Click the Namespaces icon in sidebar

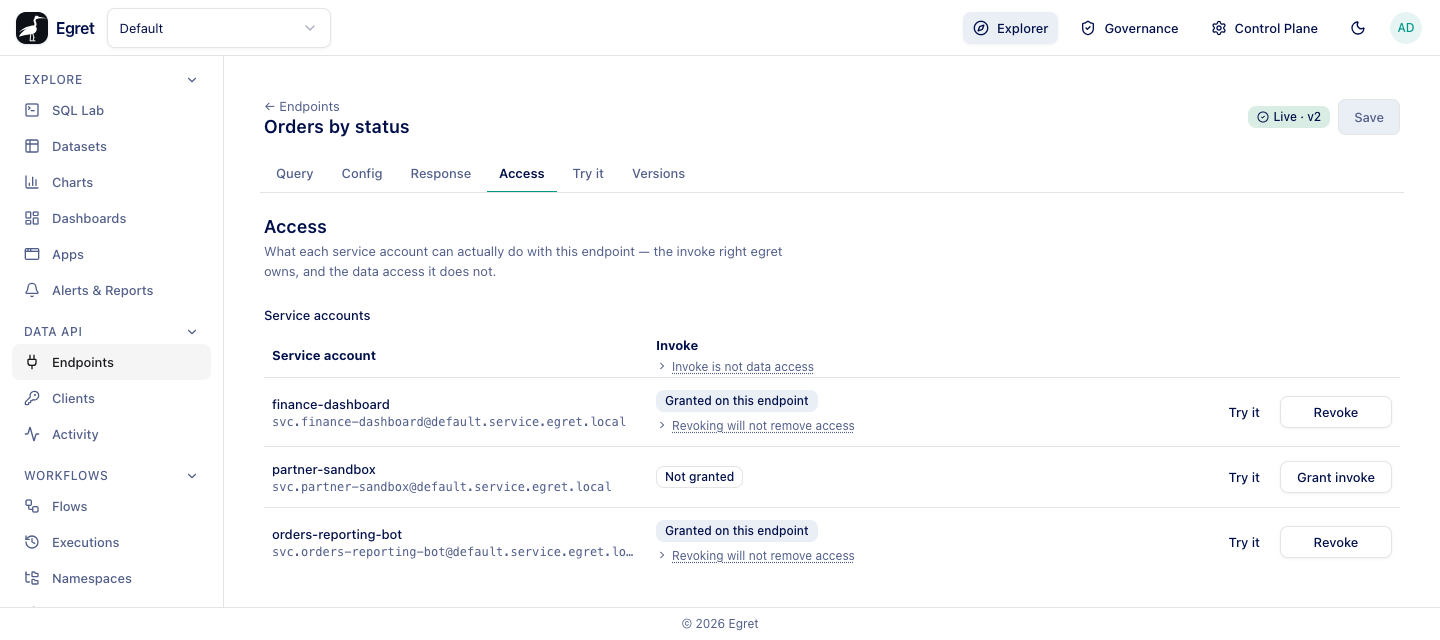32,578
